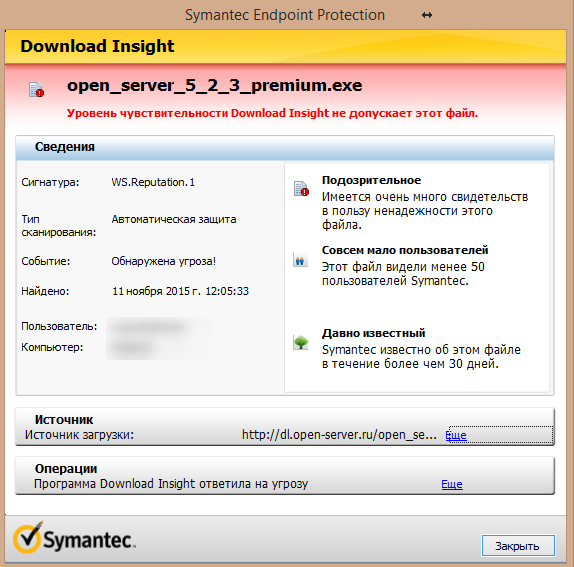Click the Обнаружена угроза! event value

(164, 261)
